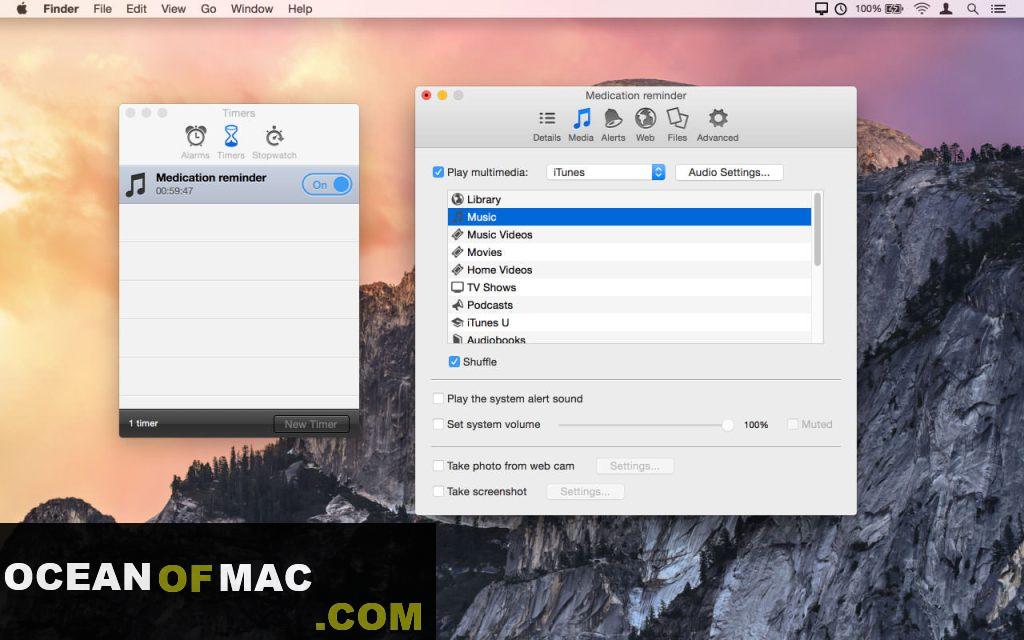Image resolution: width=1024 pixels, height=640 pixels.
Task: Switch to the Web globe tab
Action: click(x=645, y=125)
